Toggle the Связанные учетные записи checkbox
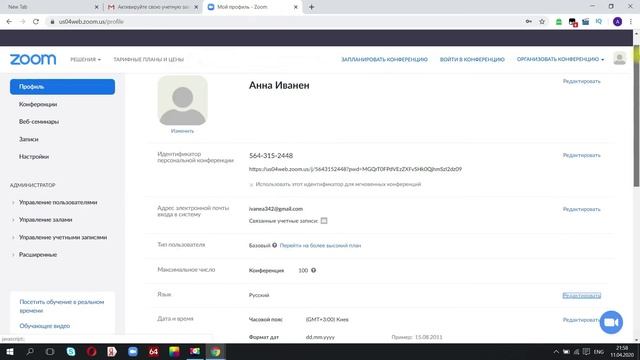Screen dimensions: 640x360 [x=324, y=221]
